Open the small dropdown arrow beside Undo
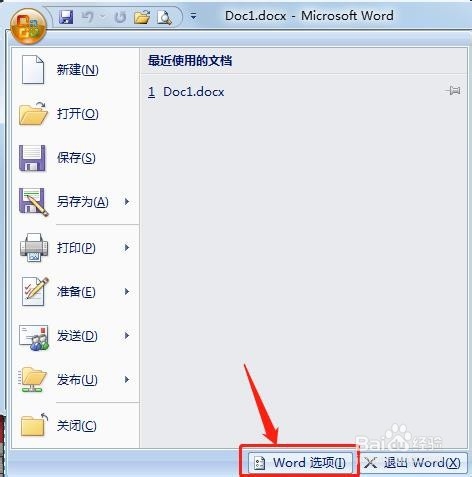Image resolution: width=472 pixels, height=477 pixels. 102,16
